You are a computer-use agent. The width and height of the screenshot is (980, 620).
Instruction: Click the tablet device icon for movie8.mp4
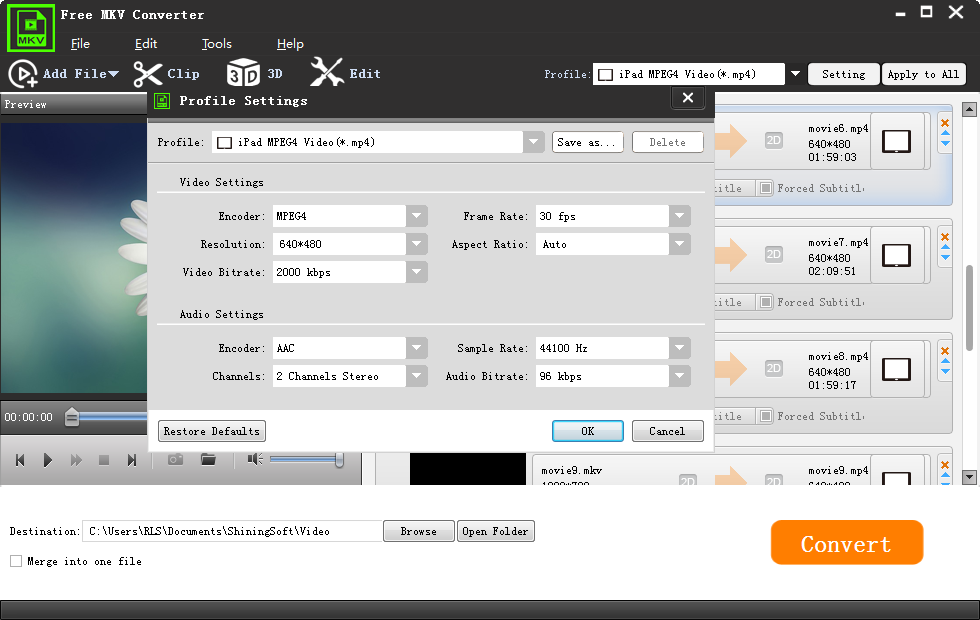(x=896, y=369)
